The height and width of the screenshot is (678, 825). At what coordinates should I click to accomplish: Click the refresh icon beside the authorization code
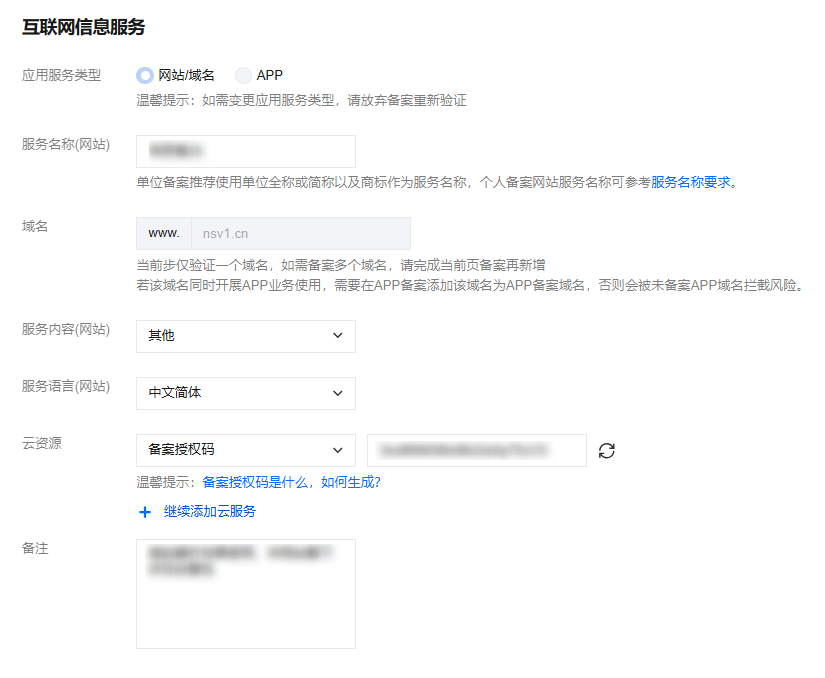606,450
